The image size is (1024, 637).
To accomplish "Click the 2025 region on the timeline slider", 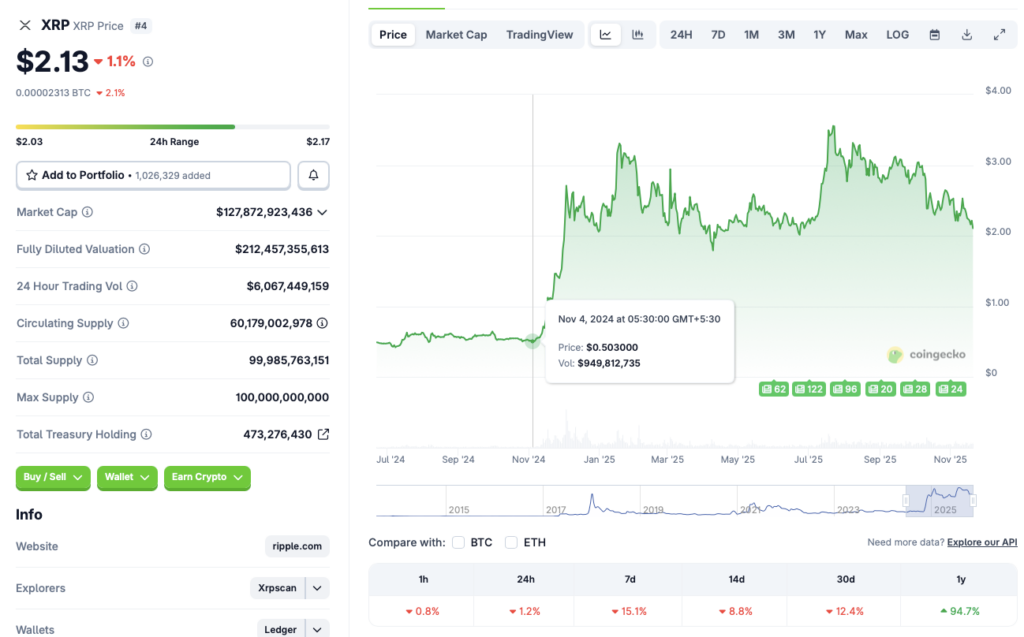I will [941, 503].
